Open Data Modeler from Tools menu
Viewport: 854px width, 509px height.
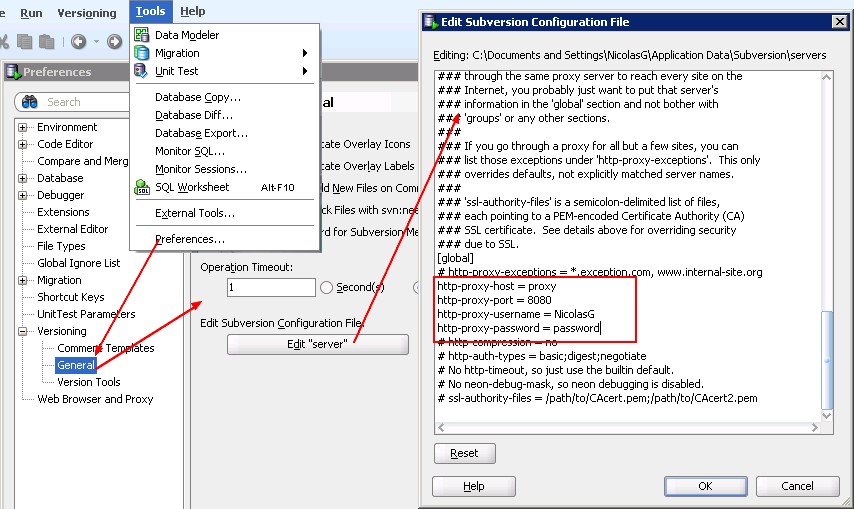(186, 35)
